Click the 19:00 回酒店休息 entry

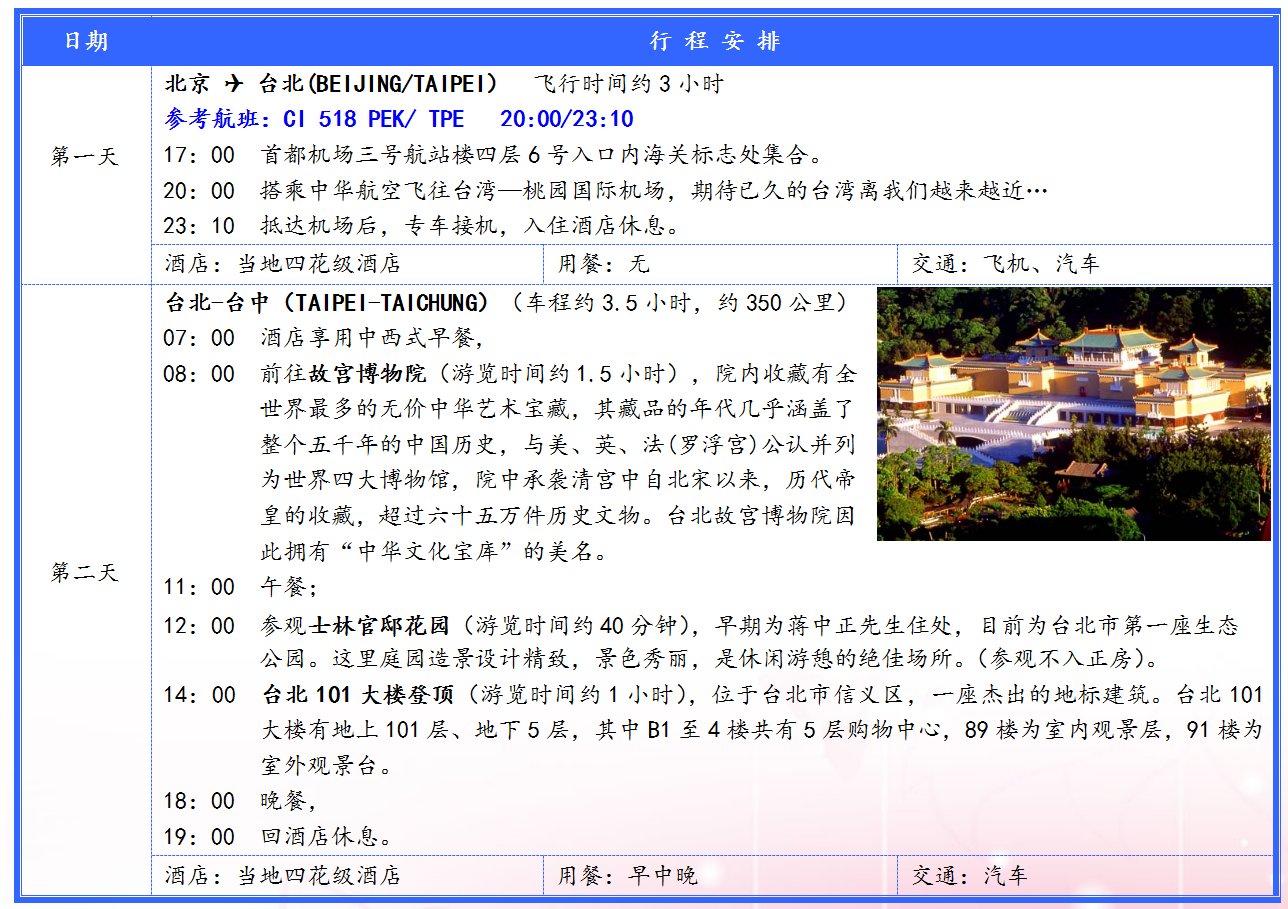point(277,837)
